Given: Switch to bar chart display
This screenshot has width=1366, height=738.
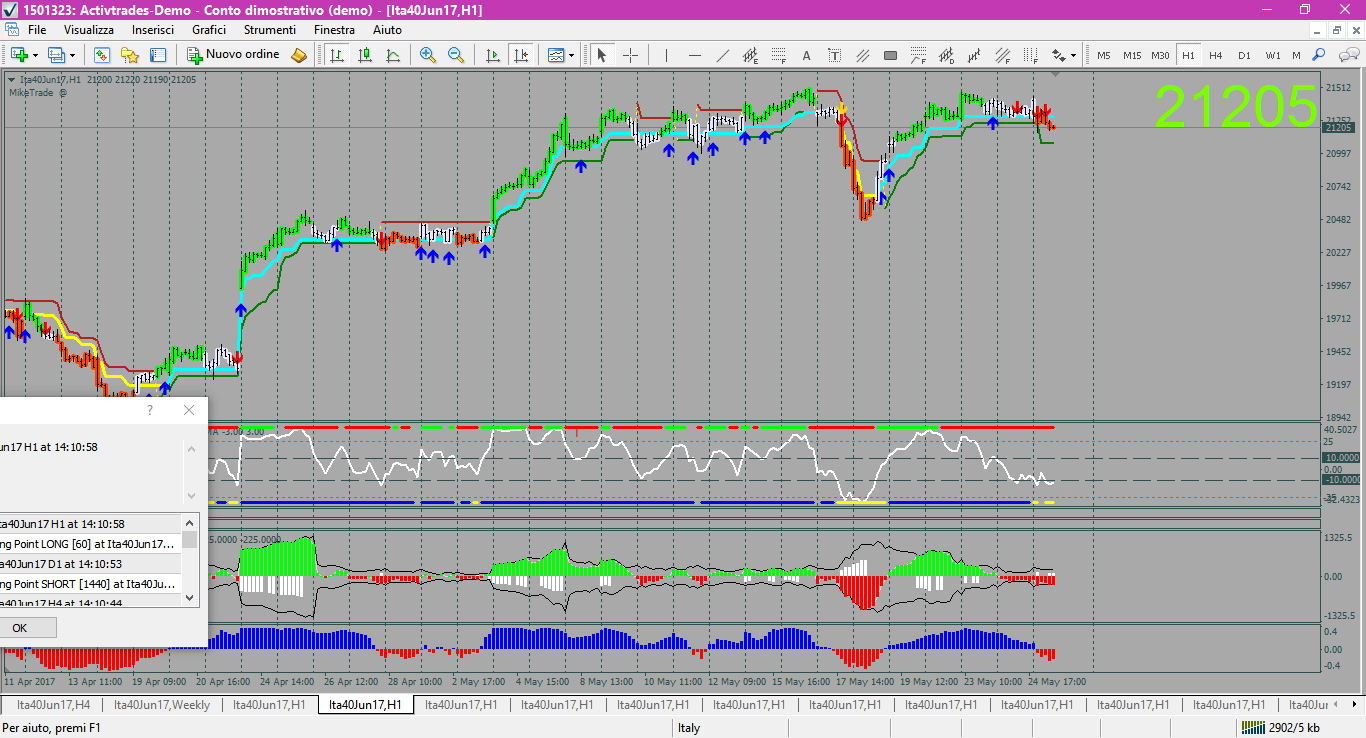Looking at the screenshot, I should click(337, 55).
